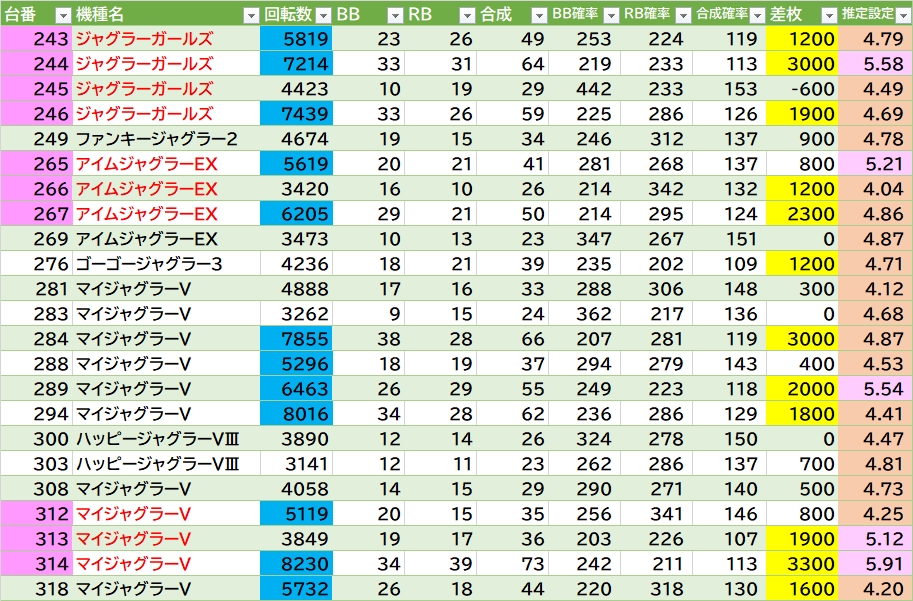This screenshot has width=913, height=601.
Task: Click ゴーゴージャグラー3 machine name cell
Action: point(166,264)
